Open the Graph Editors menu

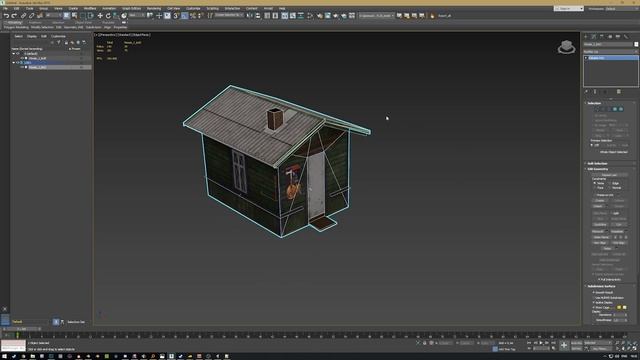click(x=131, y=8)
